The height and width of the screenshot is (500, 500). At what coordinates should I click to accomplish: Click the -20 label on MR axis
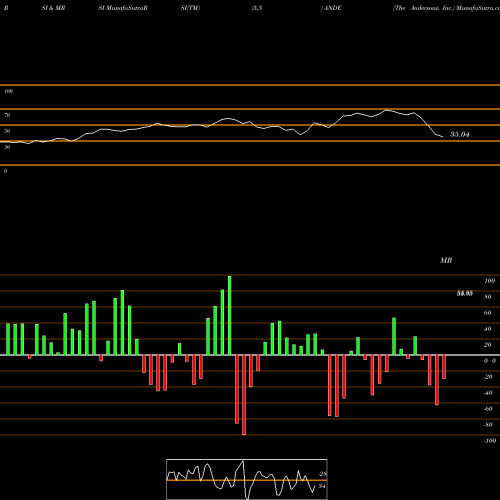click(488, 377)
